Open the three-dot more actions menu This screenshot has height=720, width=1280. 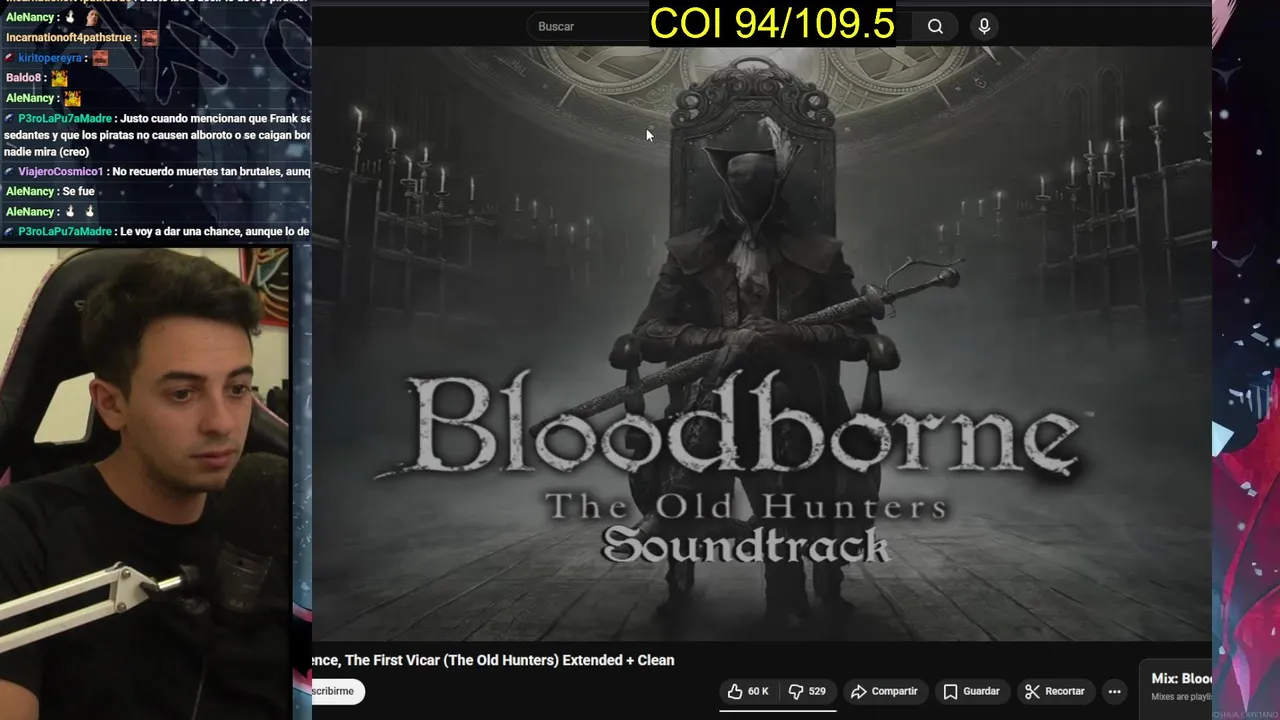pyautogui.click(x=1114, y=691)
